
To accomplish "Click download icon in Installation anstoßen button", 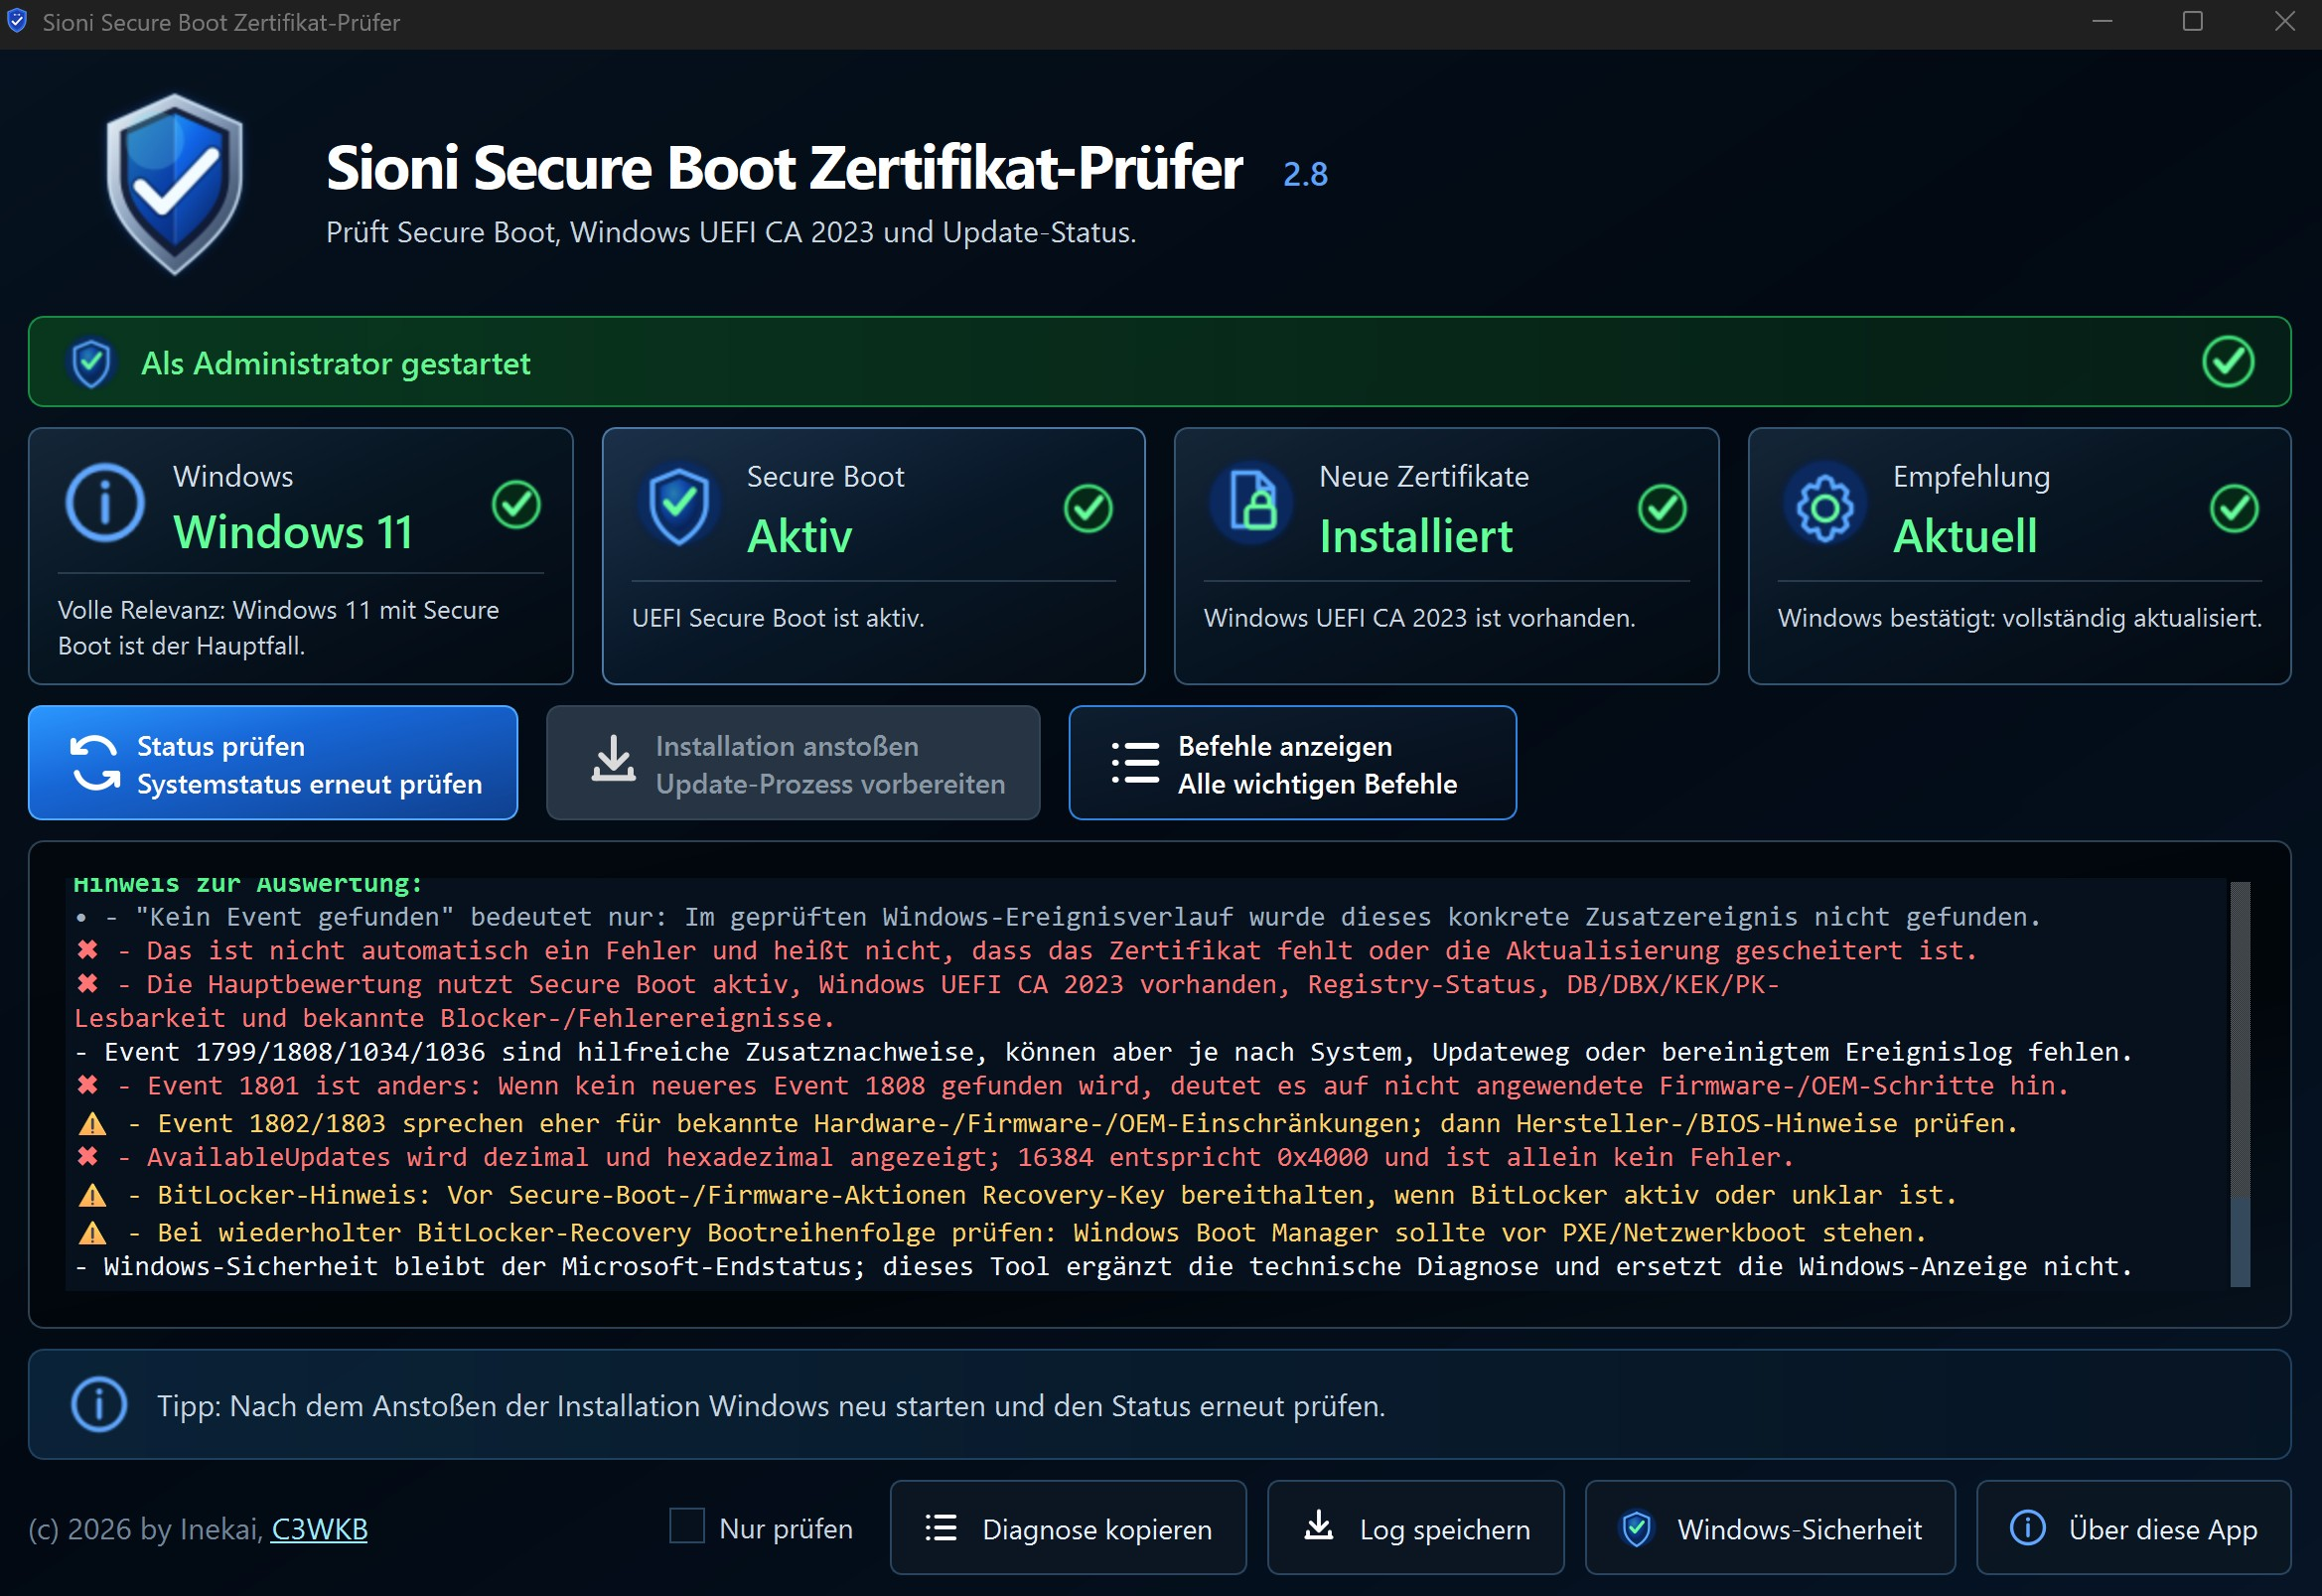I will tap(613, 759).
